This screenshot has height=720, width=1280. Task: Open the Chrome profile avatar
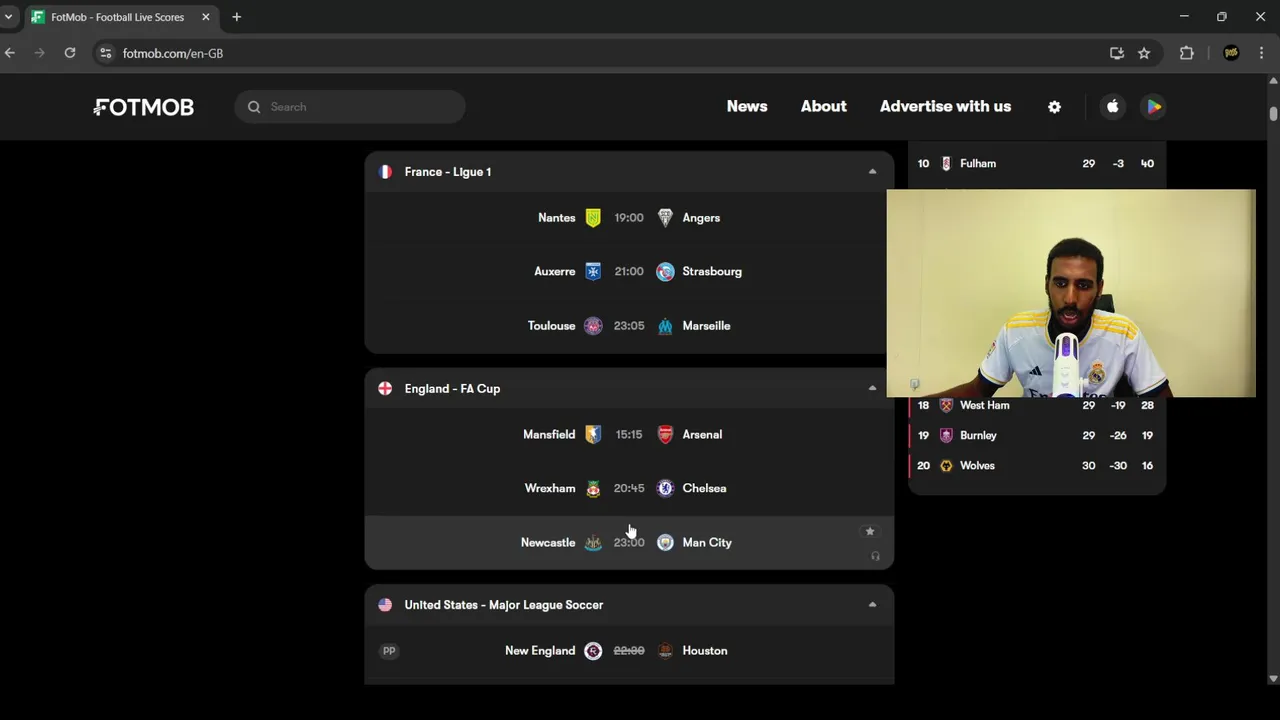pos(1231,53)
